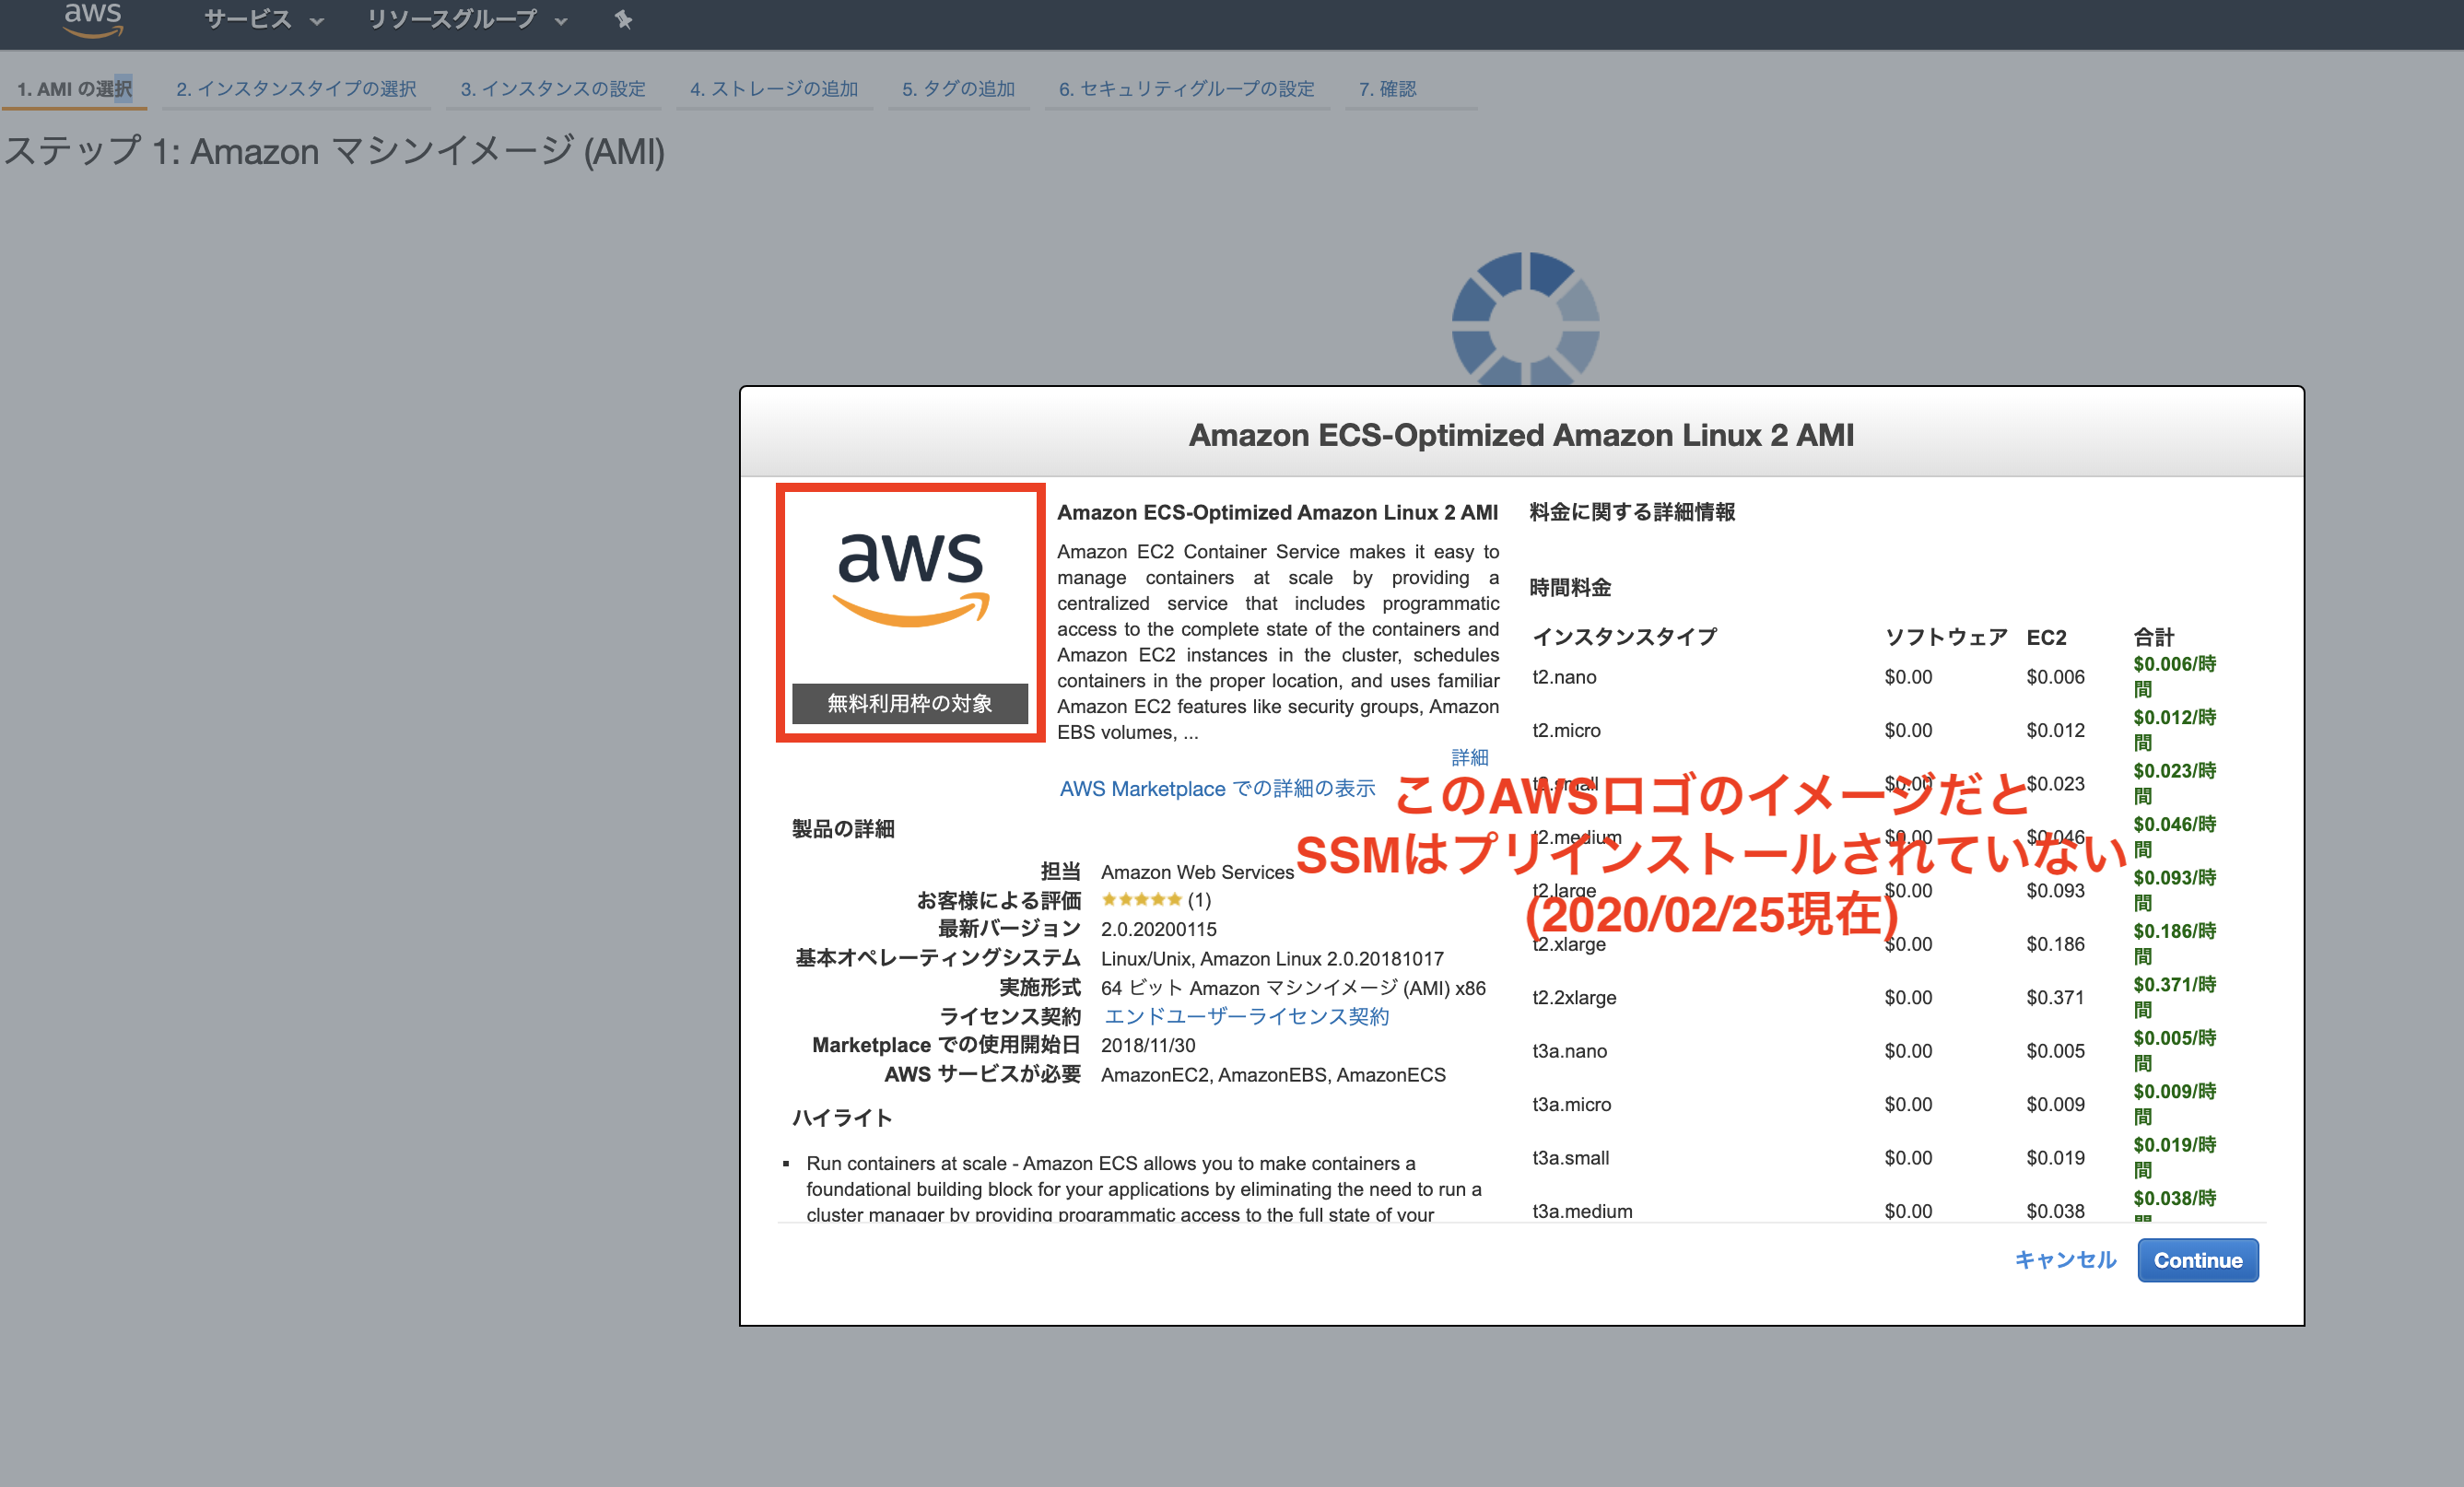The width and height of the screenshot is (2464, 1487).
Task: Switch to 3. インスタンスの設定 tab
Action: point(553,89)
